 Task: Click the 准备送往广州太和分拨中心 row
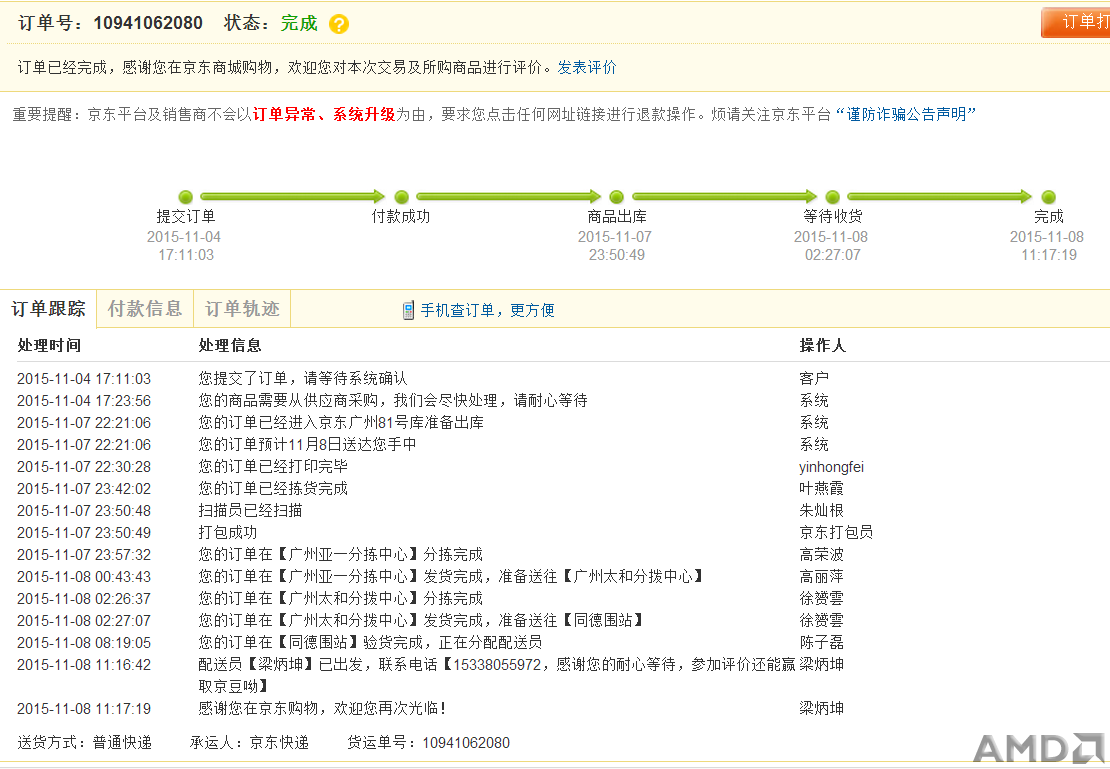coord(452,576)
